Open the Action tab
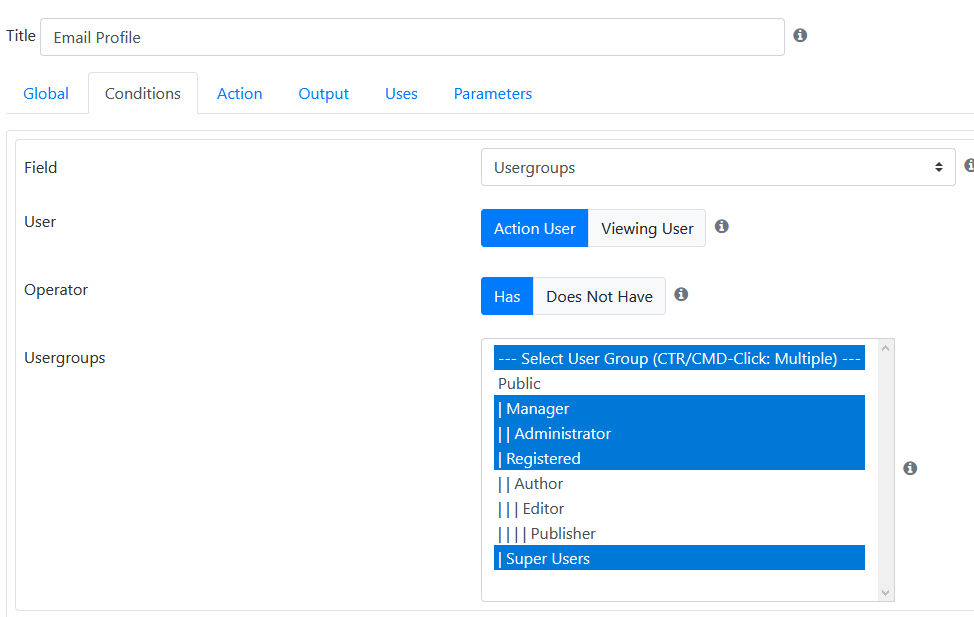Screen dimensions: 974x617 click(x=239, y=94)
